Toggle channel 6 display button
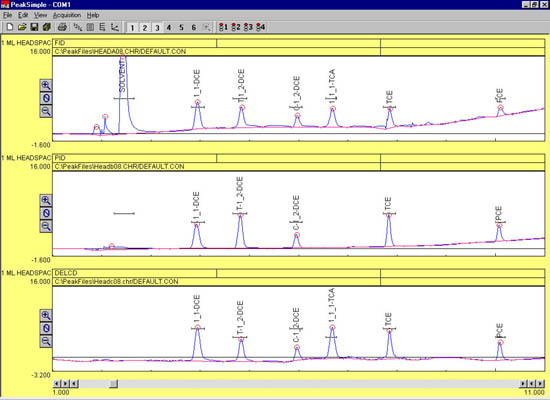 pos(194,27)
